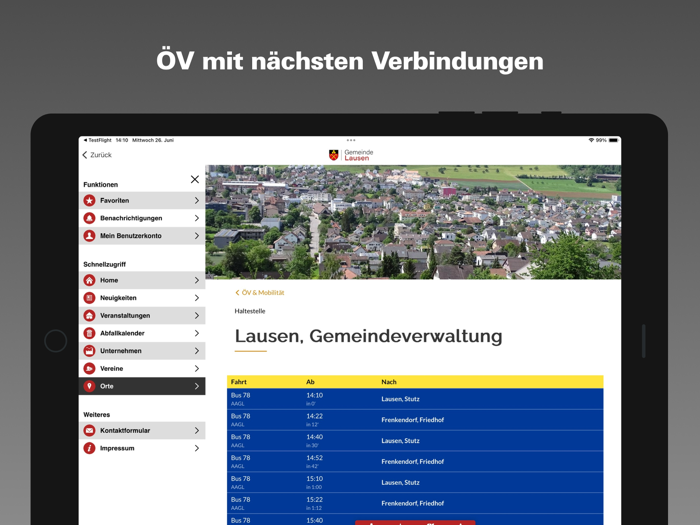This screenshot has width=700, height=525.
Task: Expand Unternehmen via its chevron
Action: pos(196,351)
